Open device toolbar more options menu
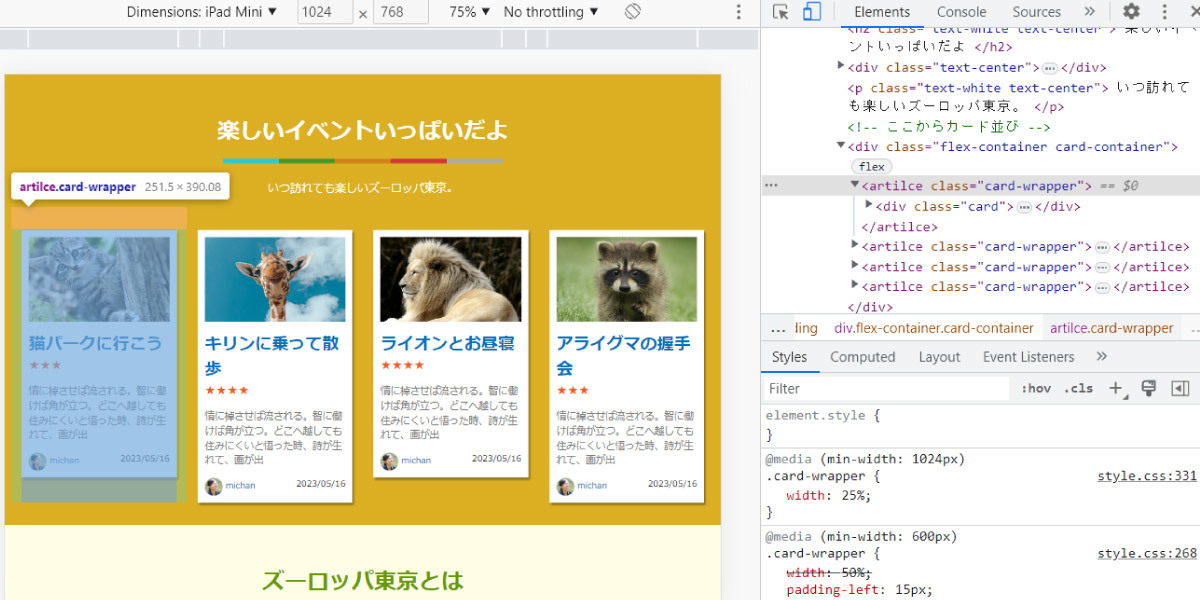This screenshot has height=600, width=1200. 739,12
